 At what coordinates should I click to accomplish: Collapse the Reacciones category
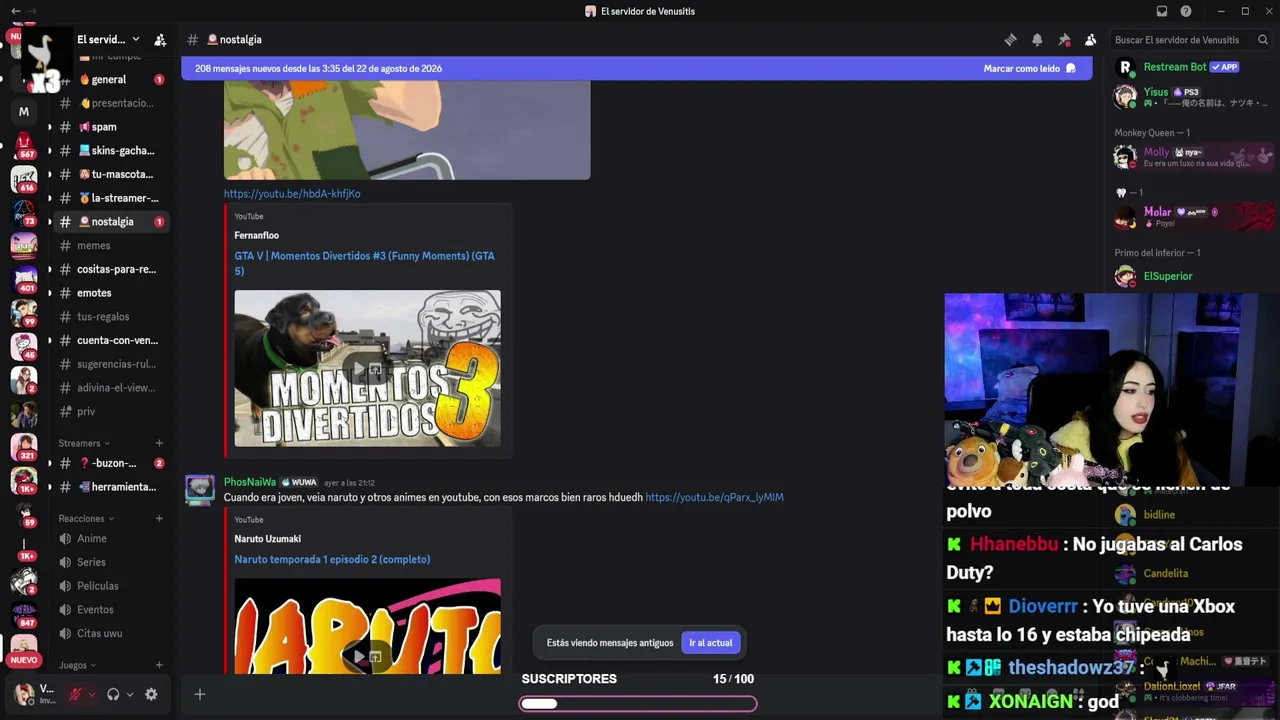click(86, 519)
